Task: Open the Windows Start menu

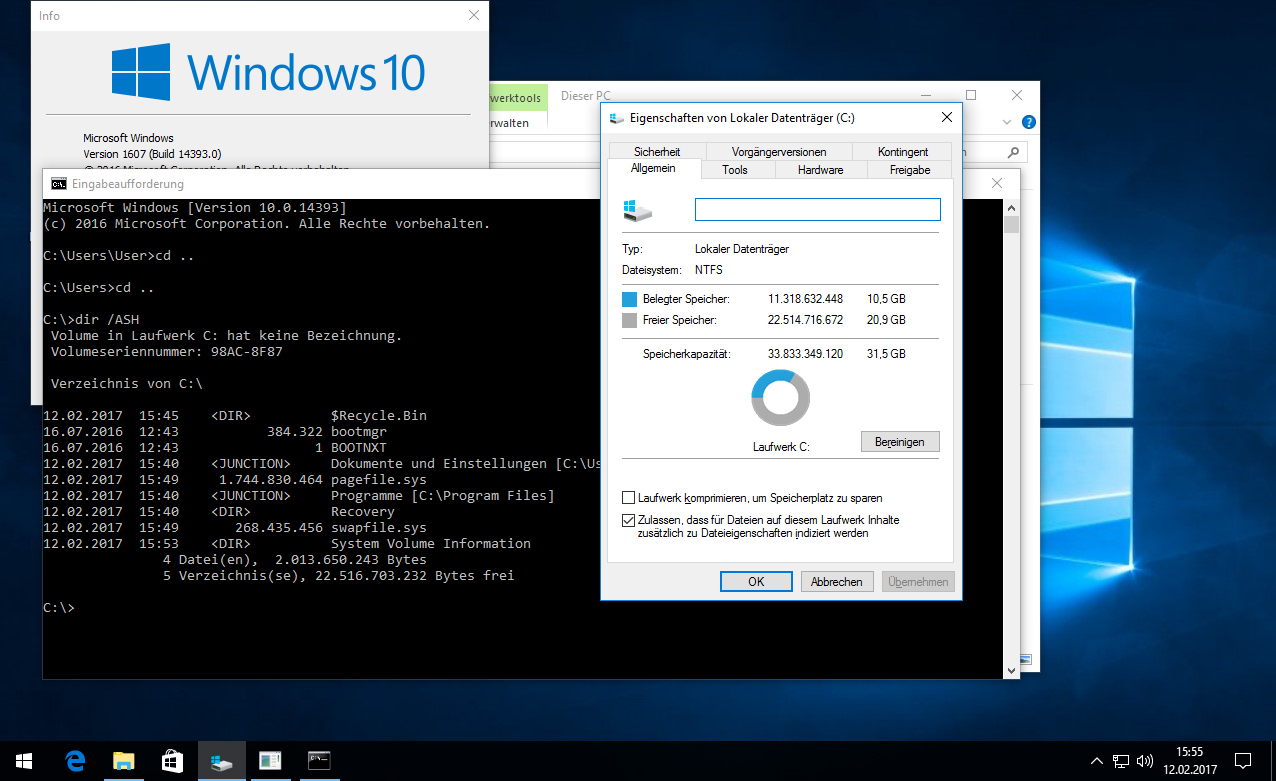Action: point(24,761)
